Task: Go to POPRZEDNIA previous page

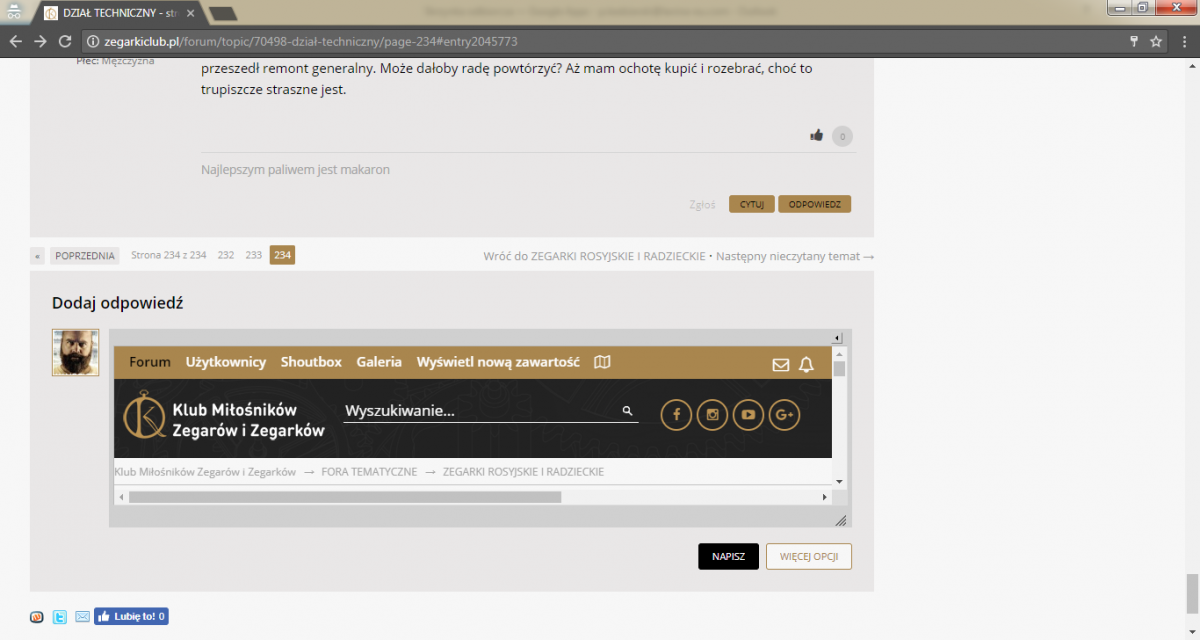Action: [85, 256]
